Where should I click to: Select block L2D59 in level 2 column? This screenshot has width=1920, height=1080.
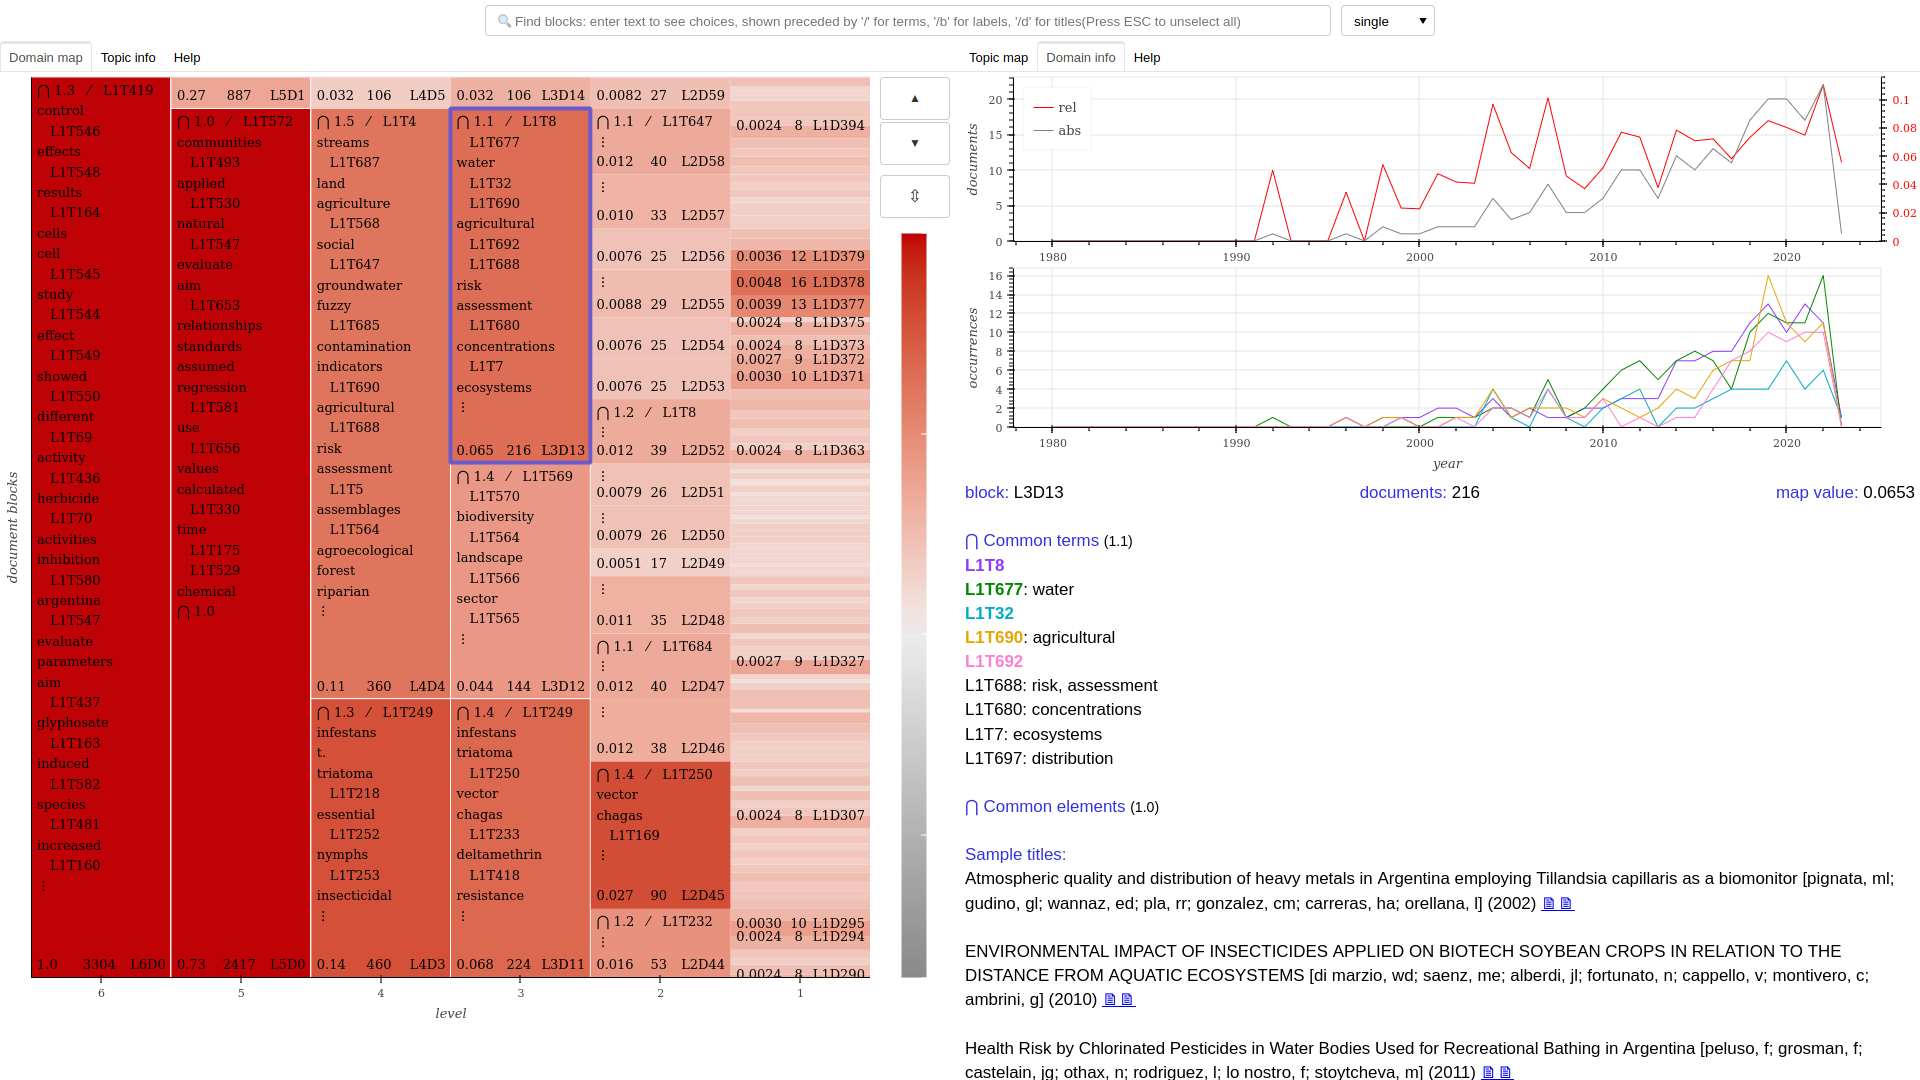(x=661, y=91)
